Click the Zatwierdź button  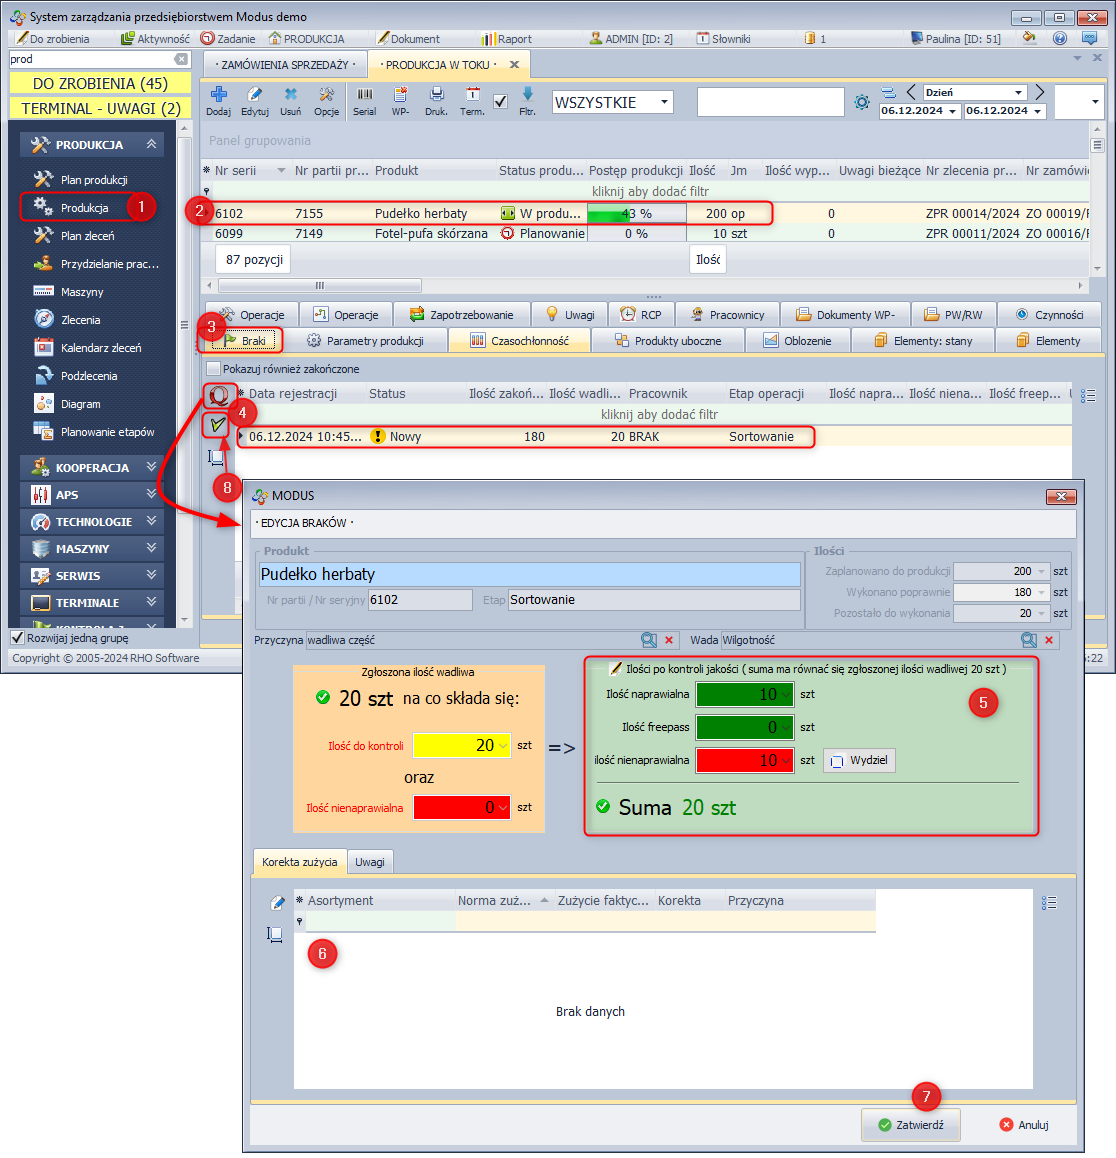point(910,1125)
